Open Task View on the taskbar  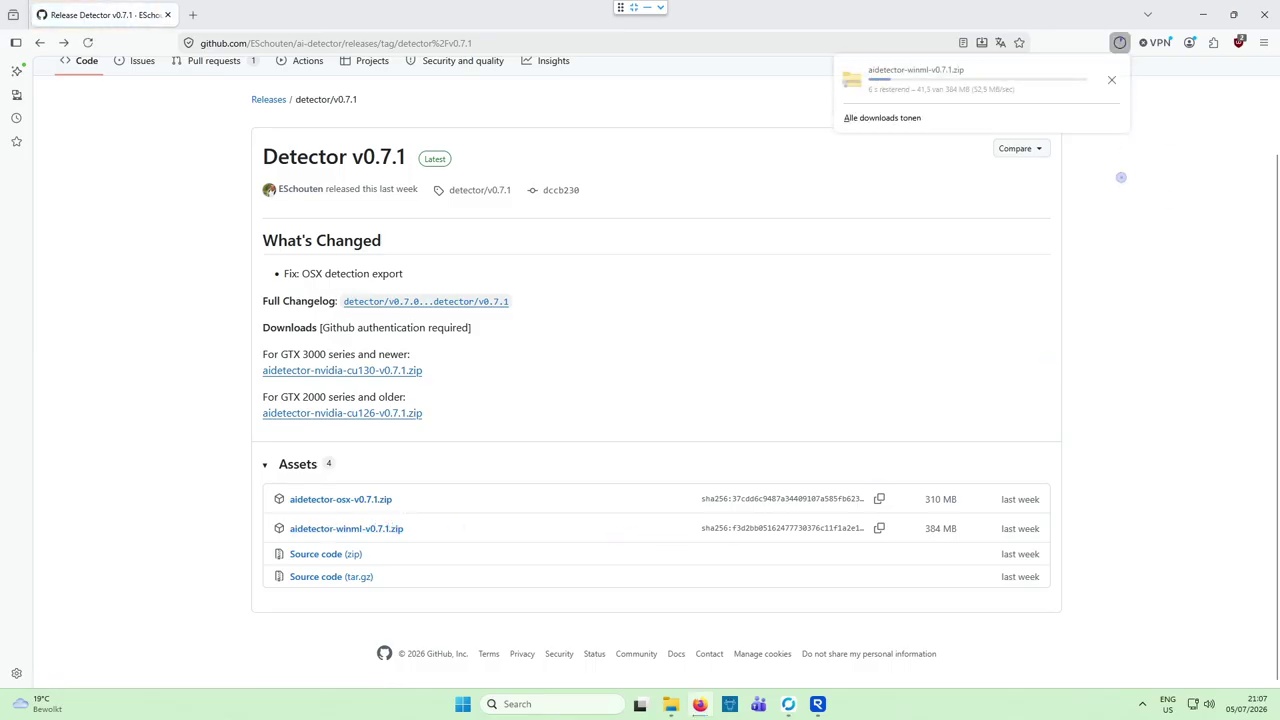point(640,704)
